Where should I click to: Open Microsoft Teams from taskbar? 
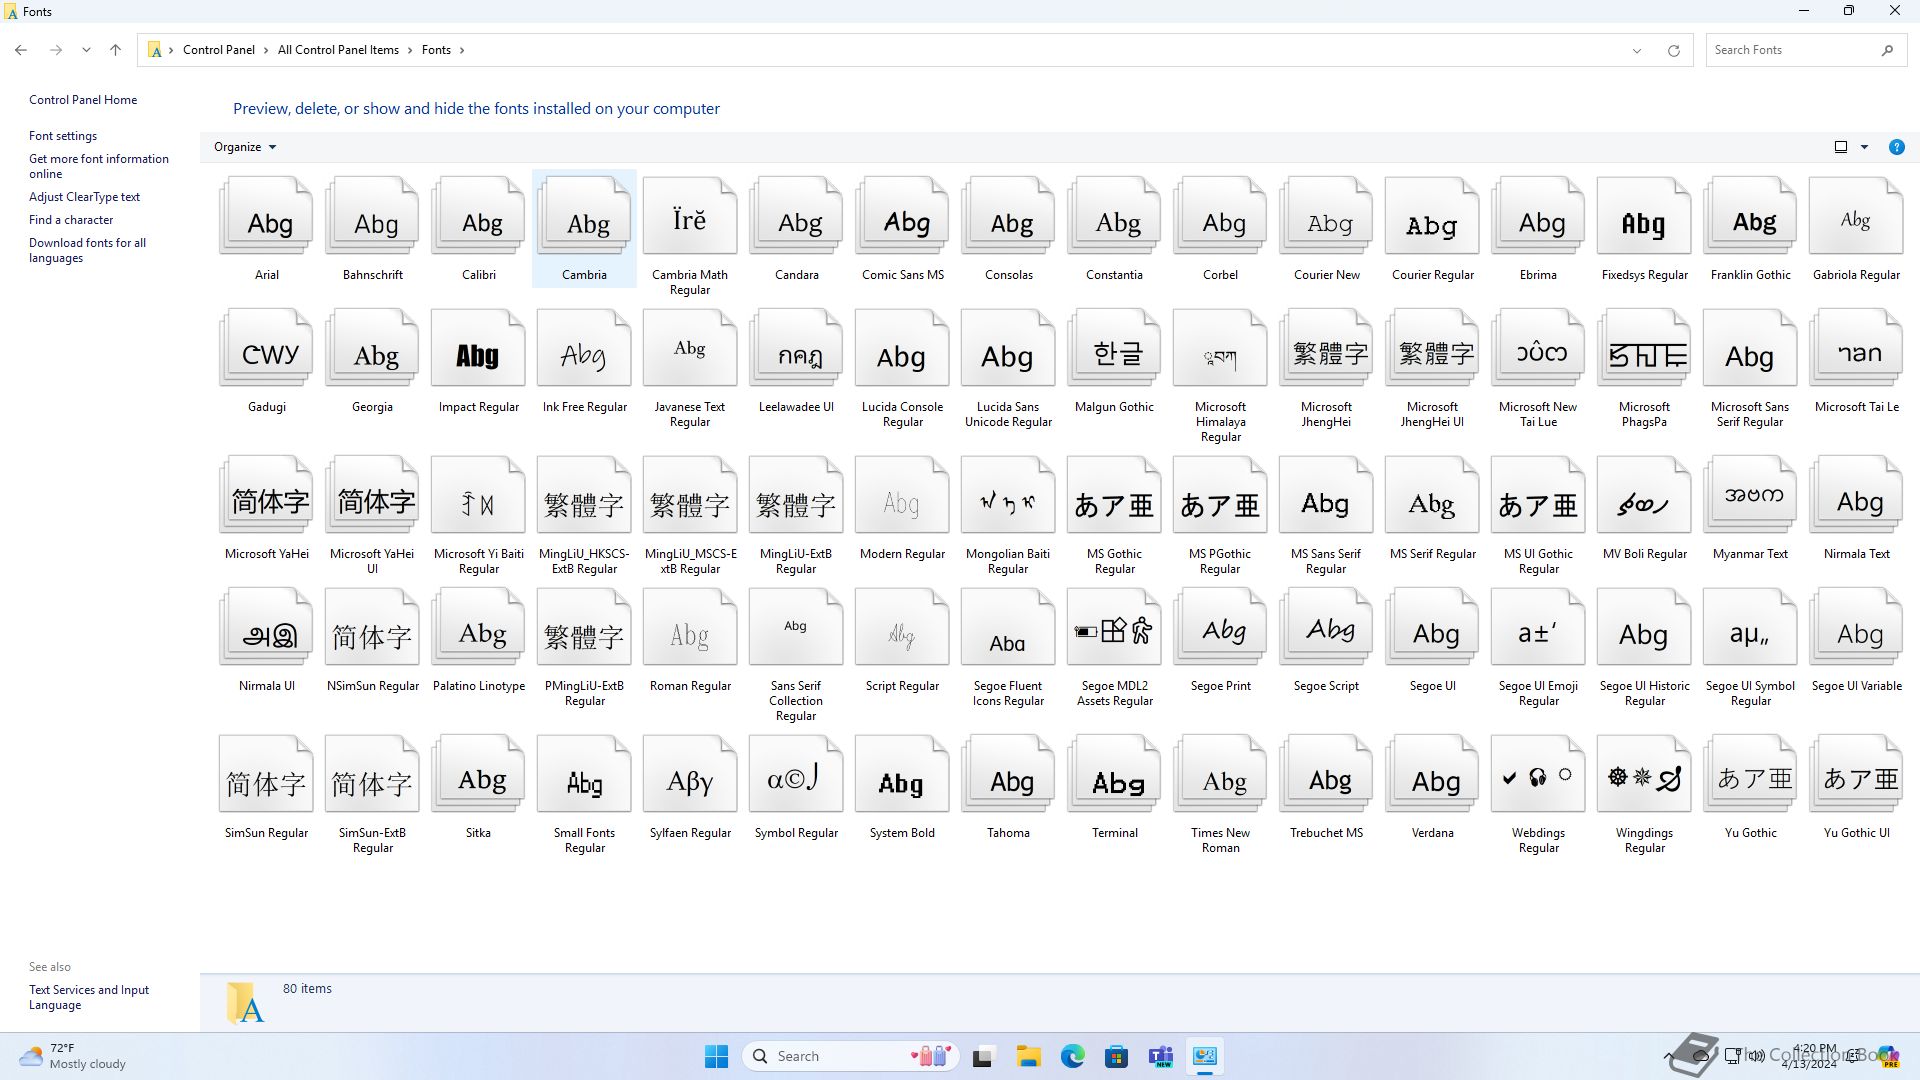[1160, 1056]
